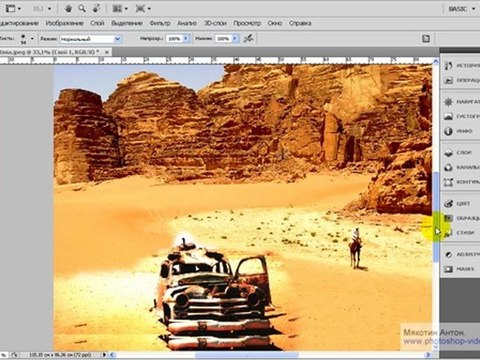The width and height of the screenshot is (480, 360).
Task: Open the Navigator (Навигатор) panel
Action: coord(462,102)
